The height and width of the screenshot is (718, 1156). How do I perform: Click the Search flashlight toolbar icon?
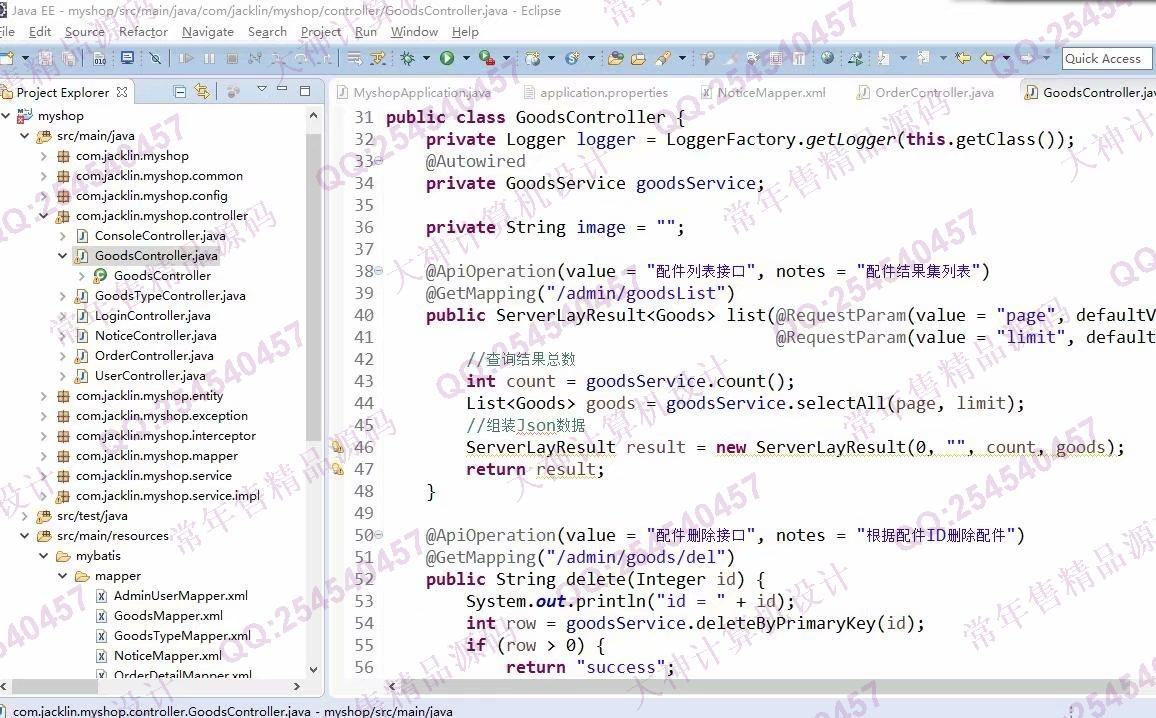tap(663, 57)
